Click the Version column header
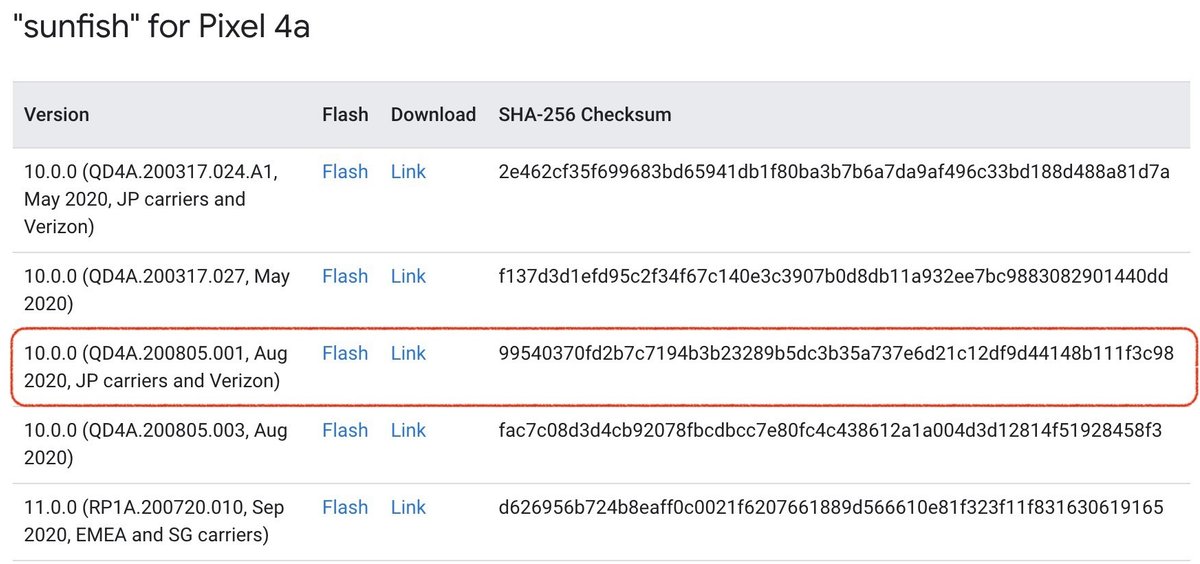Image resolution: width=1200 pixels, height=564 pixels. tap(57, 114)
